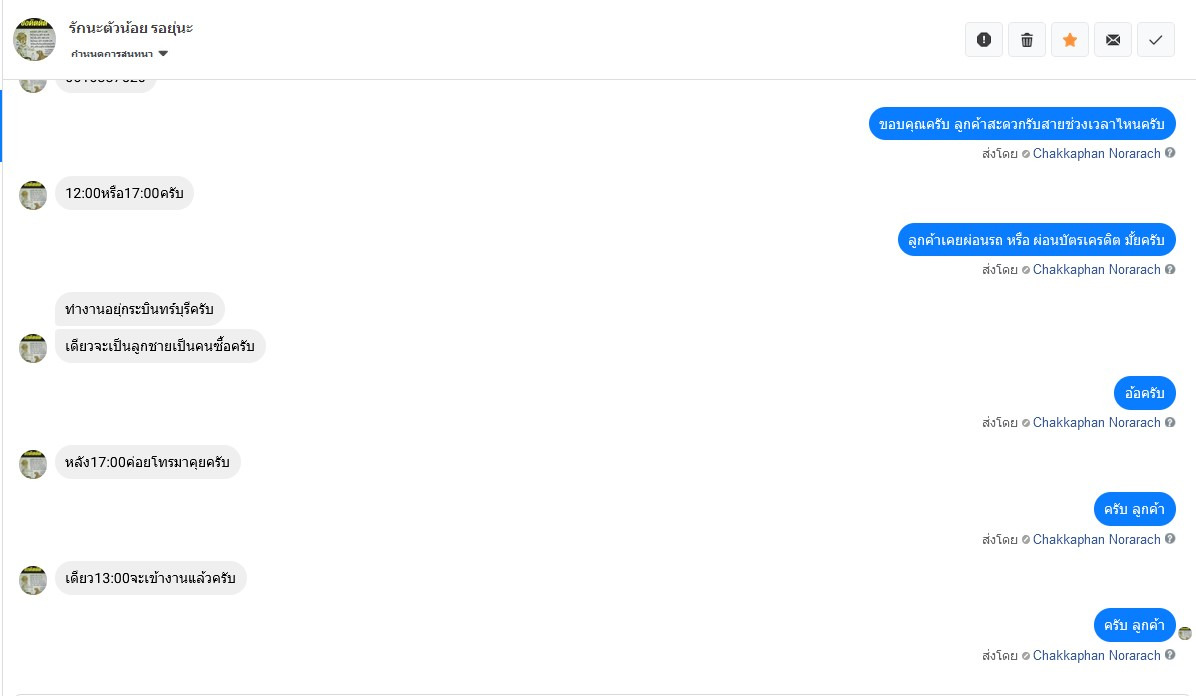This screenshot has height=696, width=1196.
Task: Mark conversation done with the checkmark icon
Action: pos(1156,40)
